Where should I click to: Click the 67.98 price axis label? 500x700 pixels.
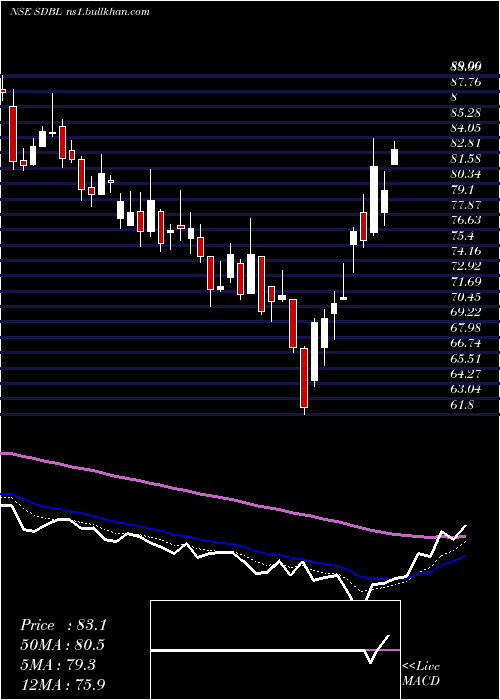(466, 328)
